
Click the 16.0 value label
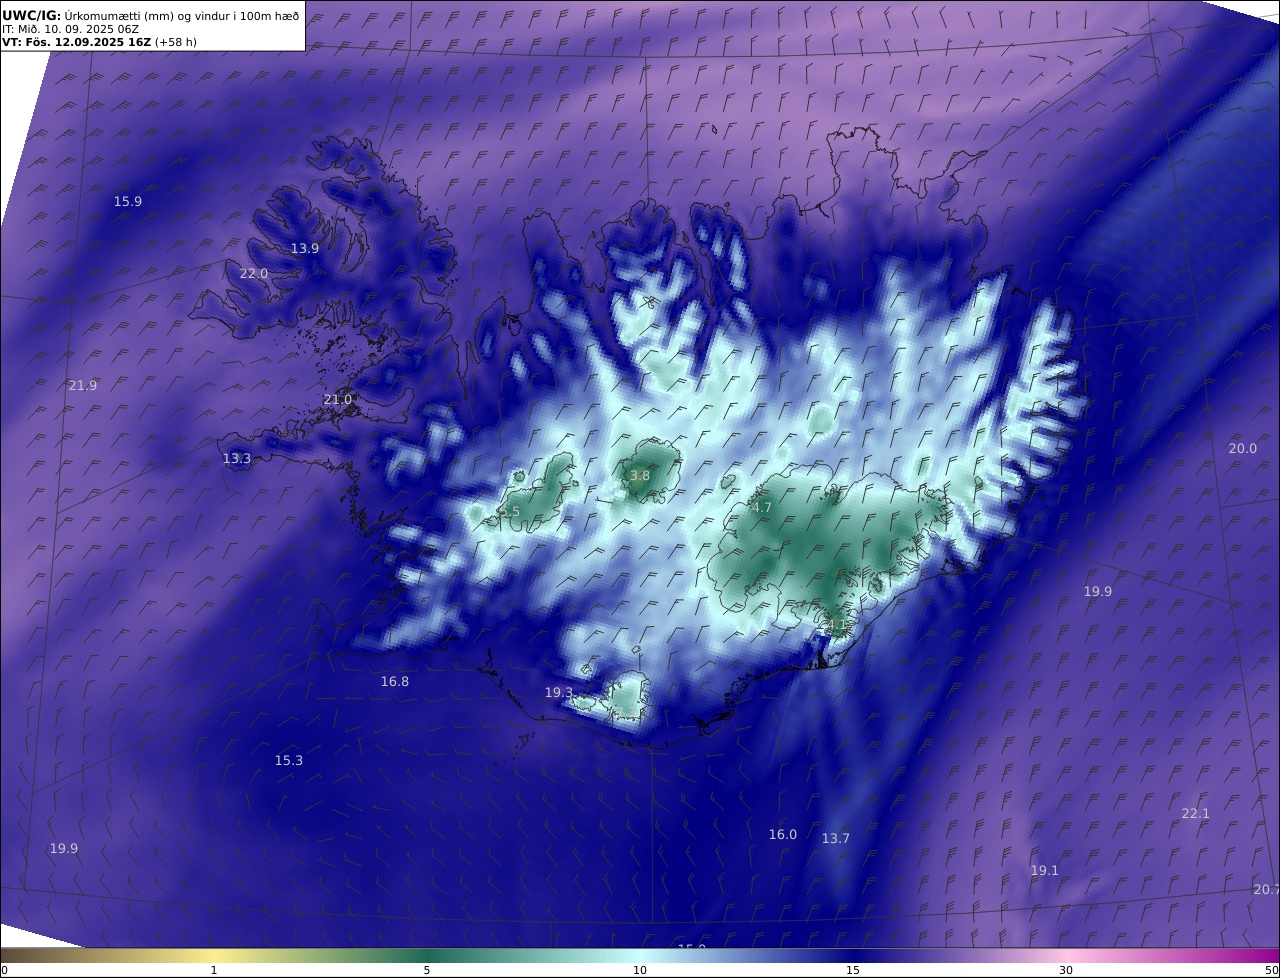782,834
